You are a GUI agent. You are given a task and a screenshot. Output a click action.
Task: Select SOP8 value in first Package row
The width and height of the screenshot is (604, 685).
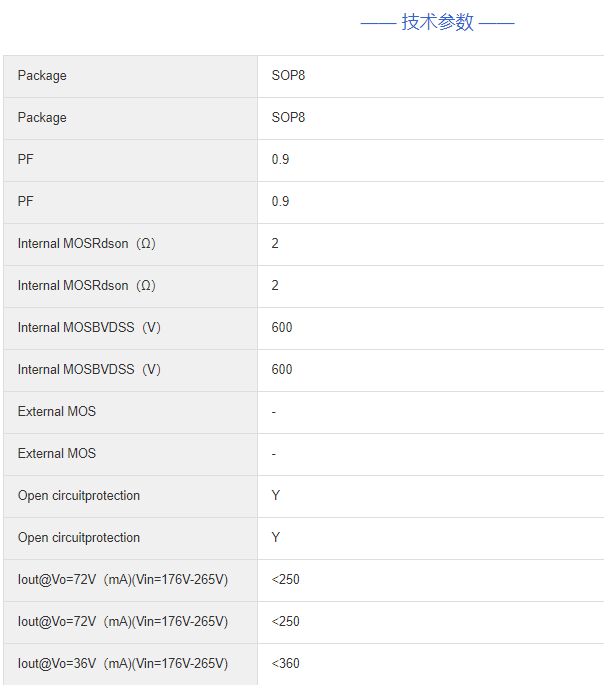[288, 76]
